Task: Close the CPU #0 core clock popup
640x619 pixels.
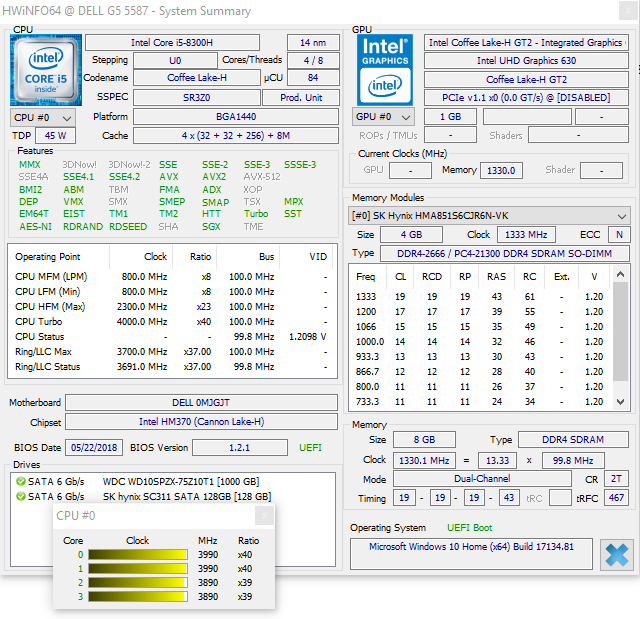Action: click(263, 516)
